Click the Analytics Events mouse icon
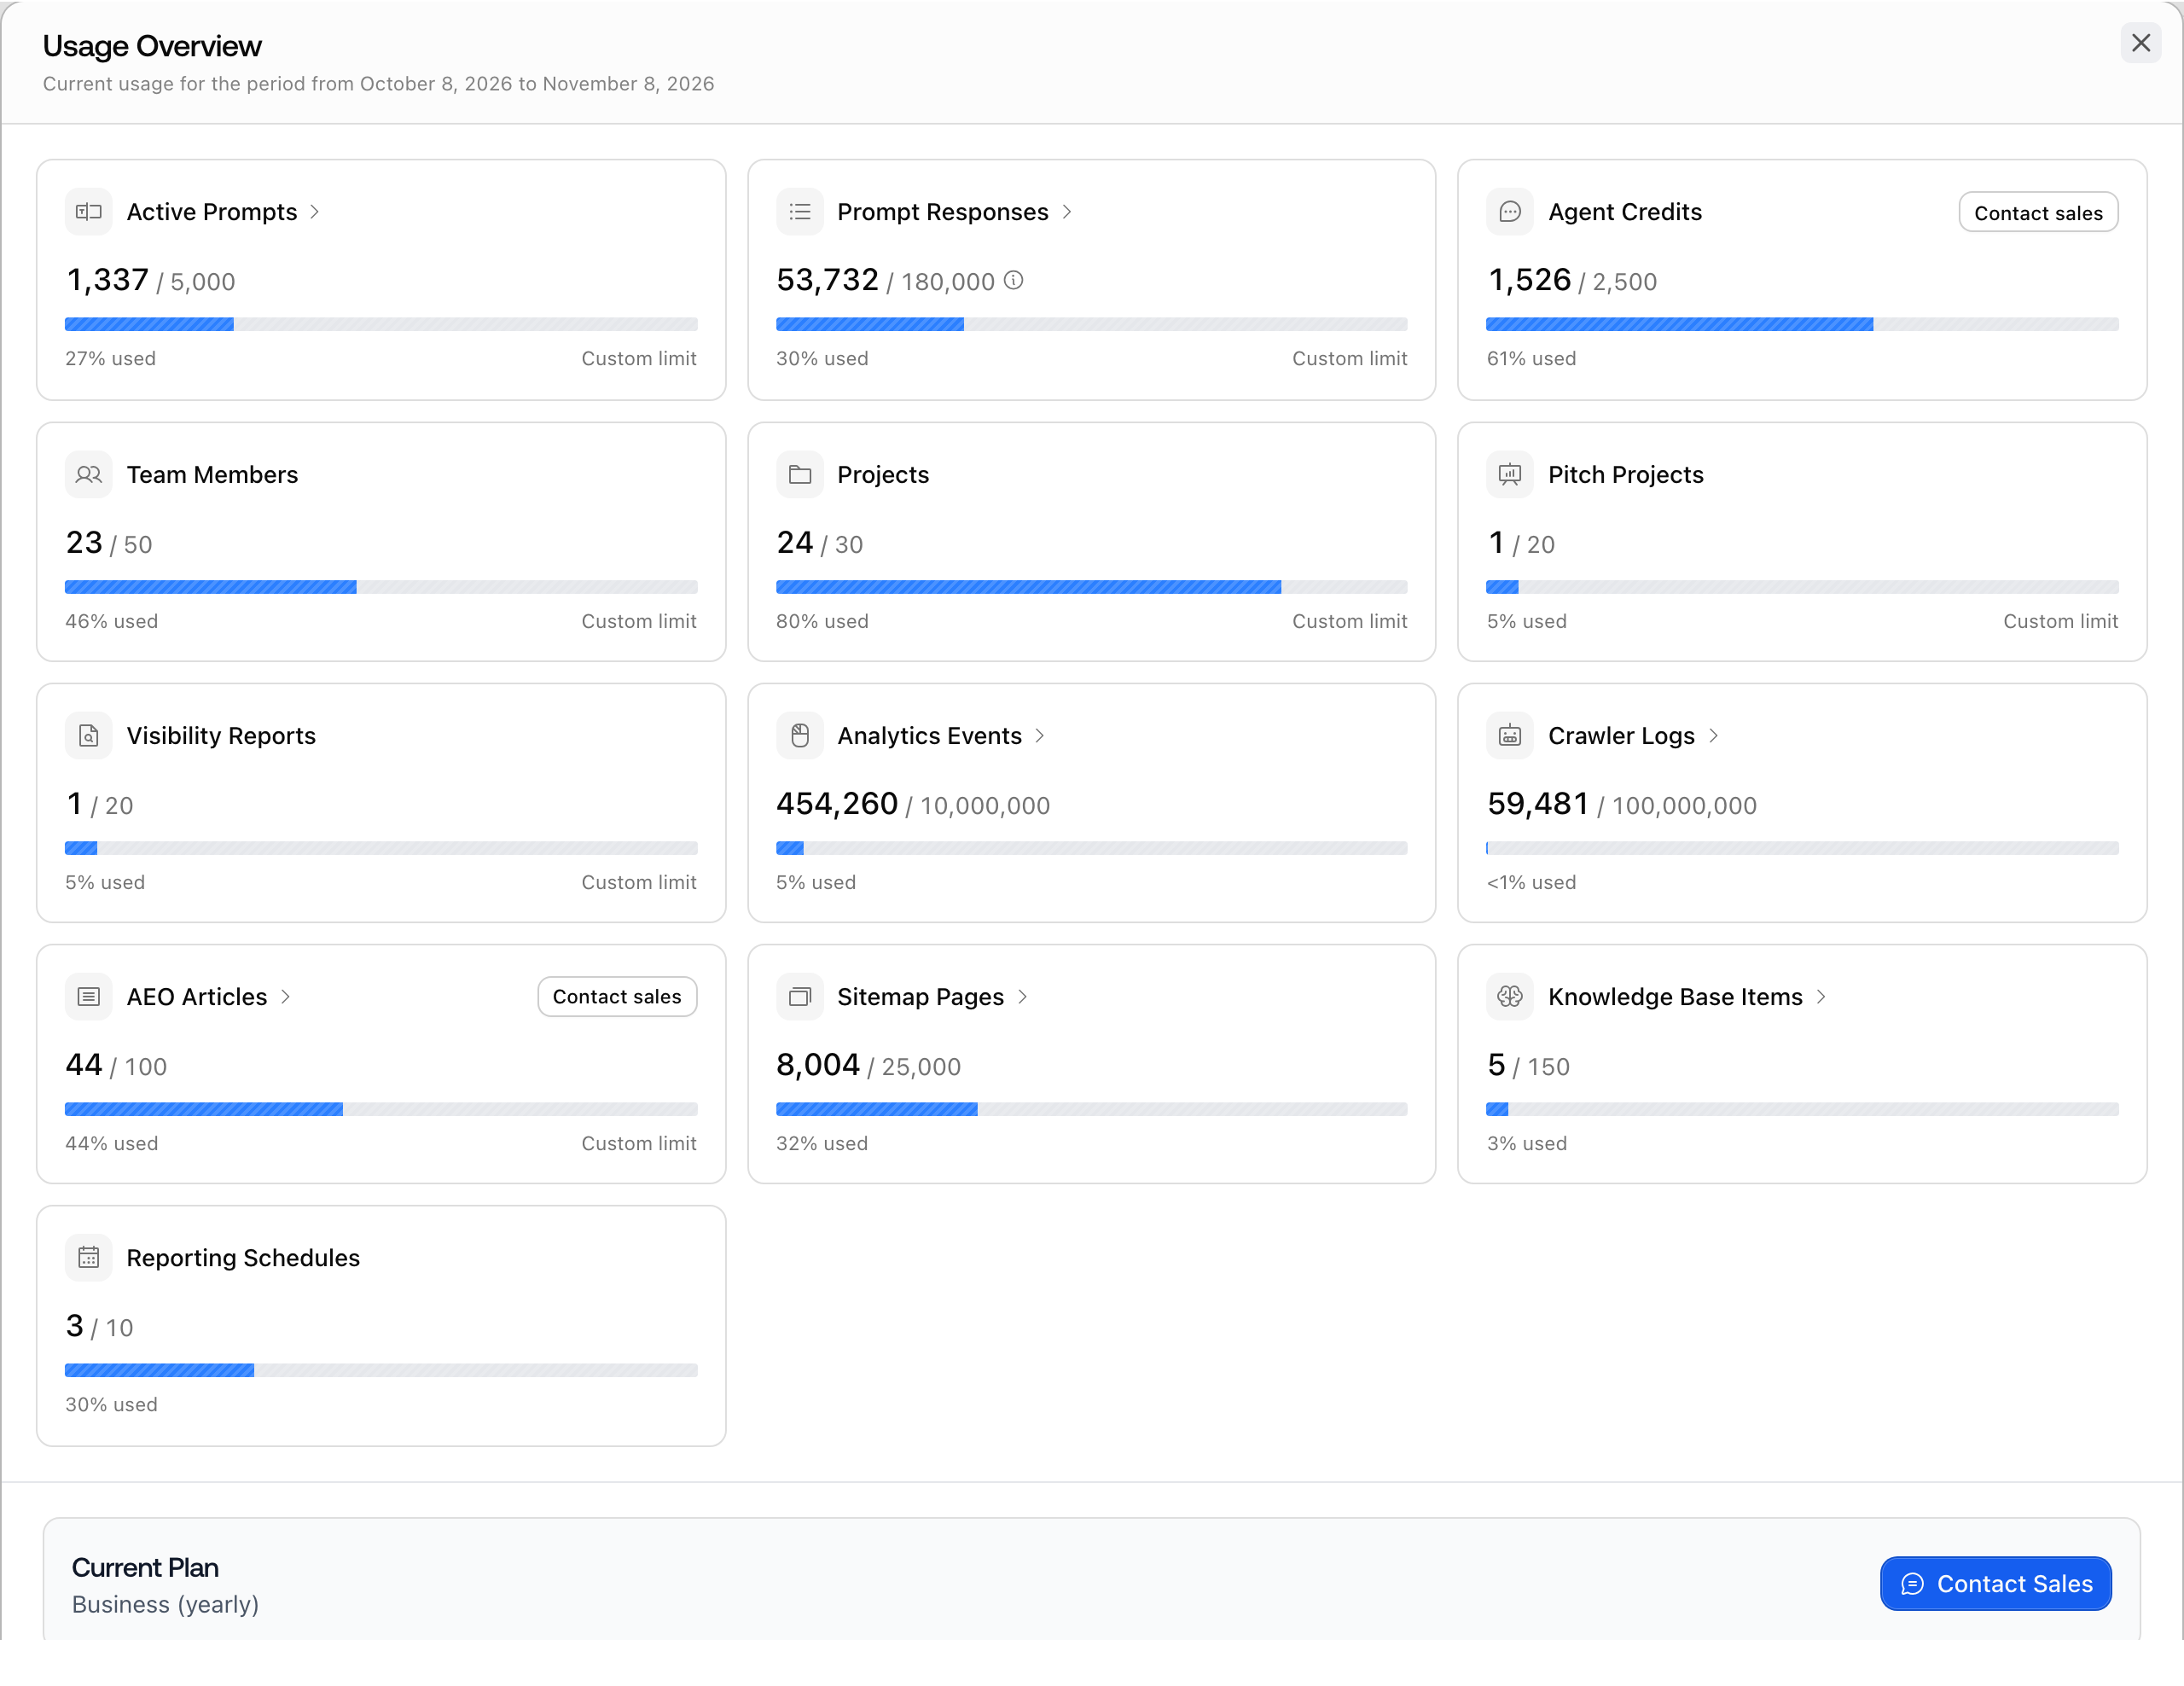The width and height of the screenshot is (2184, 1686). (x=800, y=736)
